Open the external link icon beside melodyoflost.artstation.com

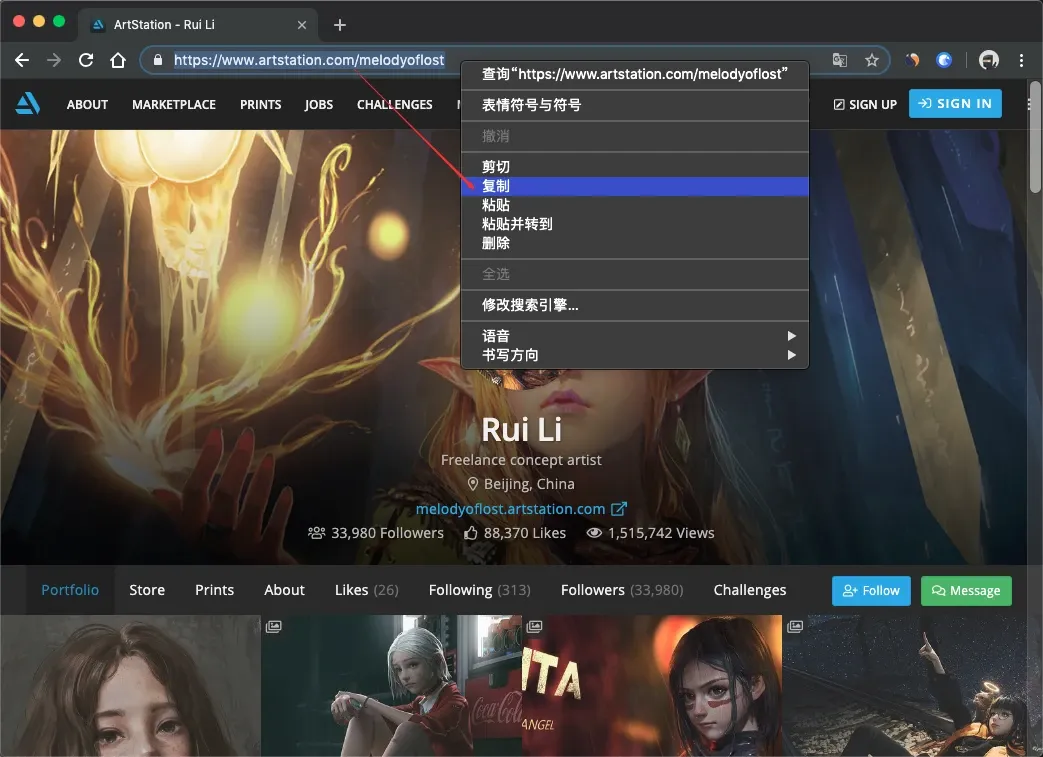619,509
